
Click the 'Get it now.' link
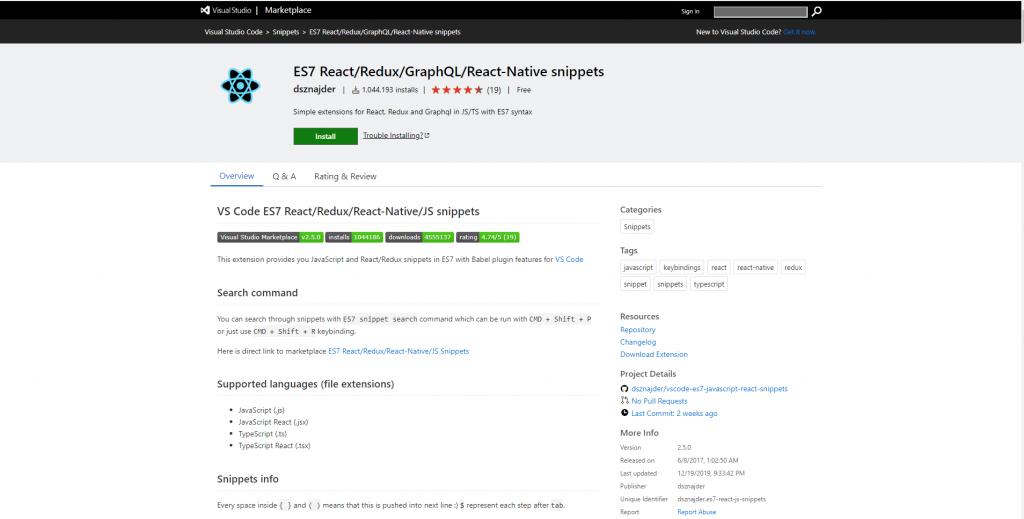[x=799, y=32]
